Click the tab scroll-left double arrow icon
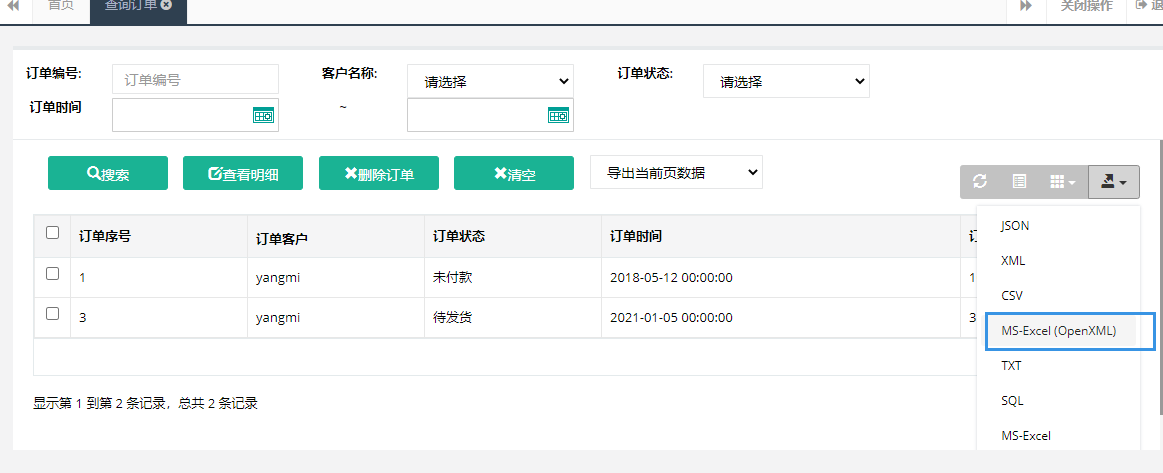The image size is (1163, 473). [x=13, y=6]
